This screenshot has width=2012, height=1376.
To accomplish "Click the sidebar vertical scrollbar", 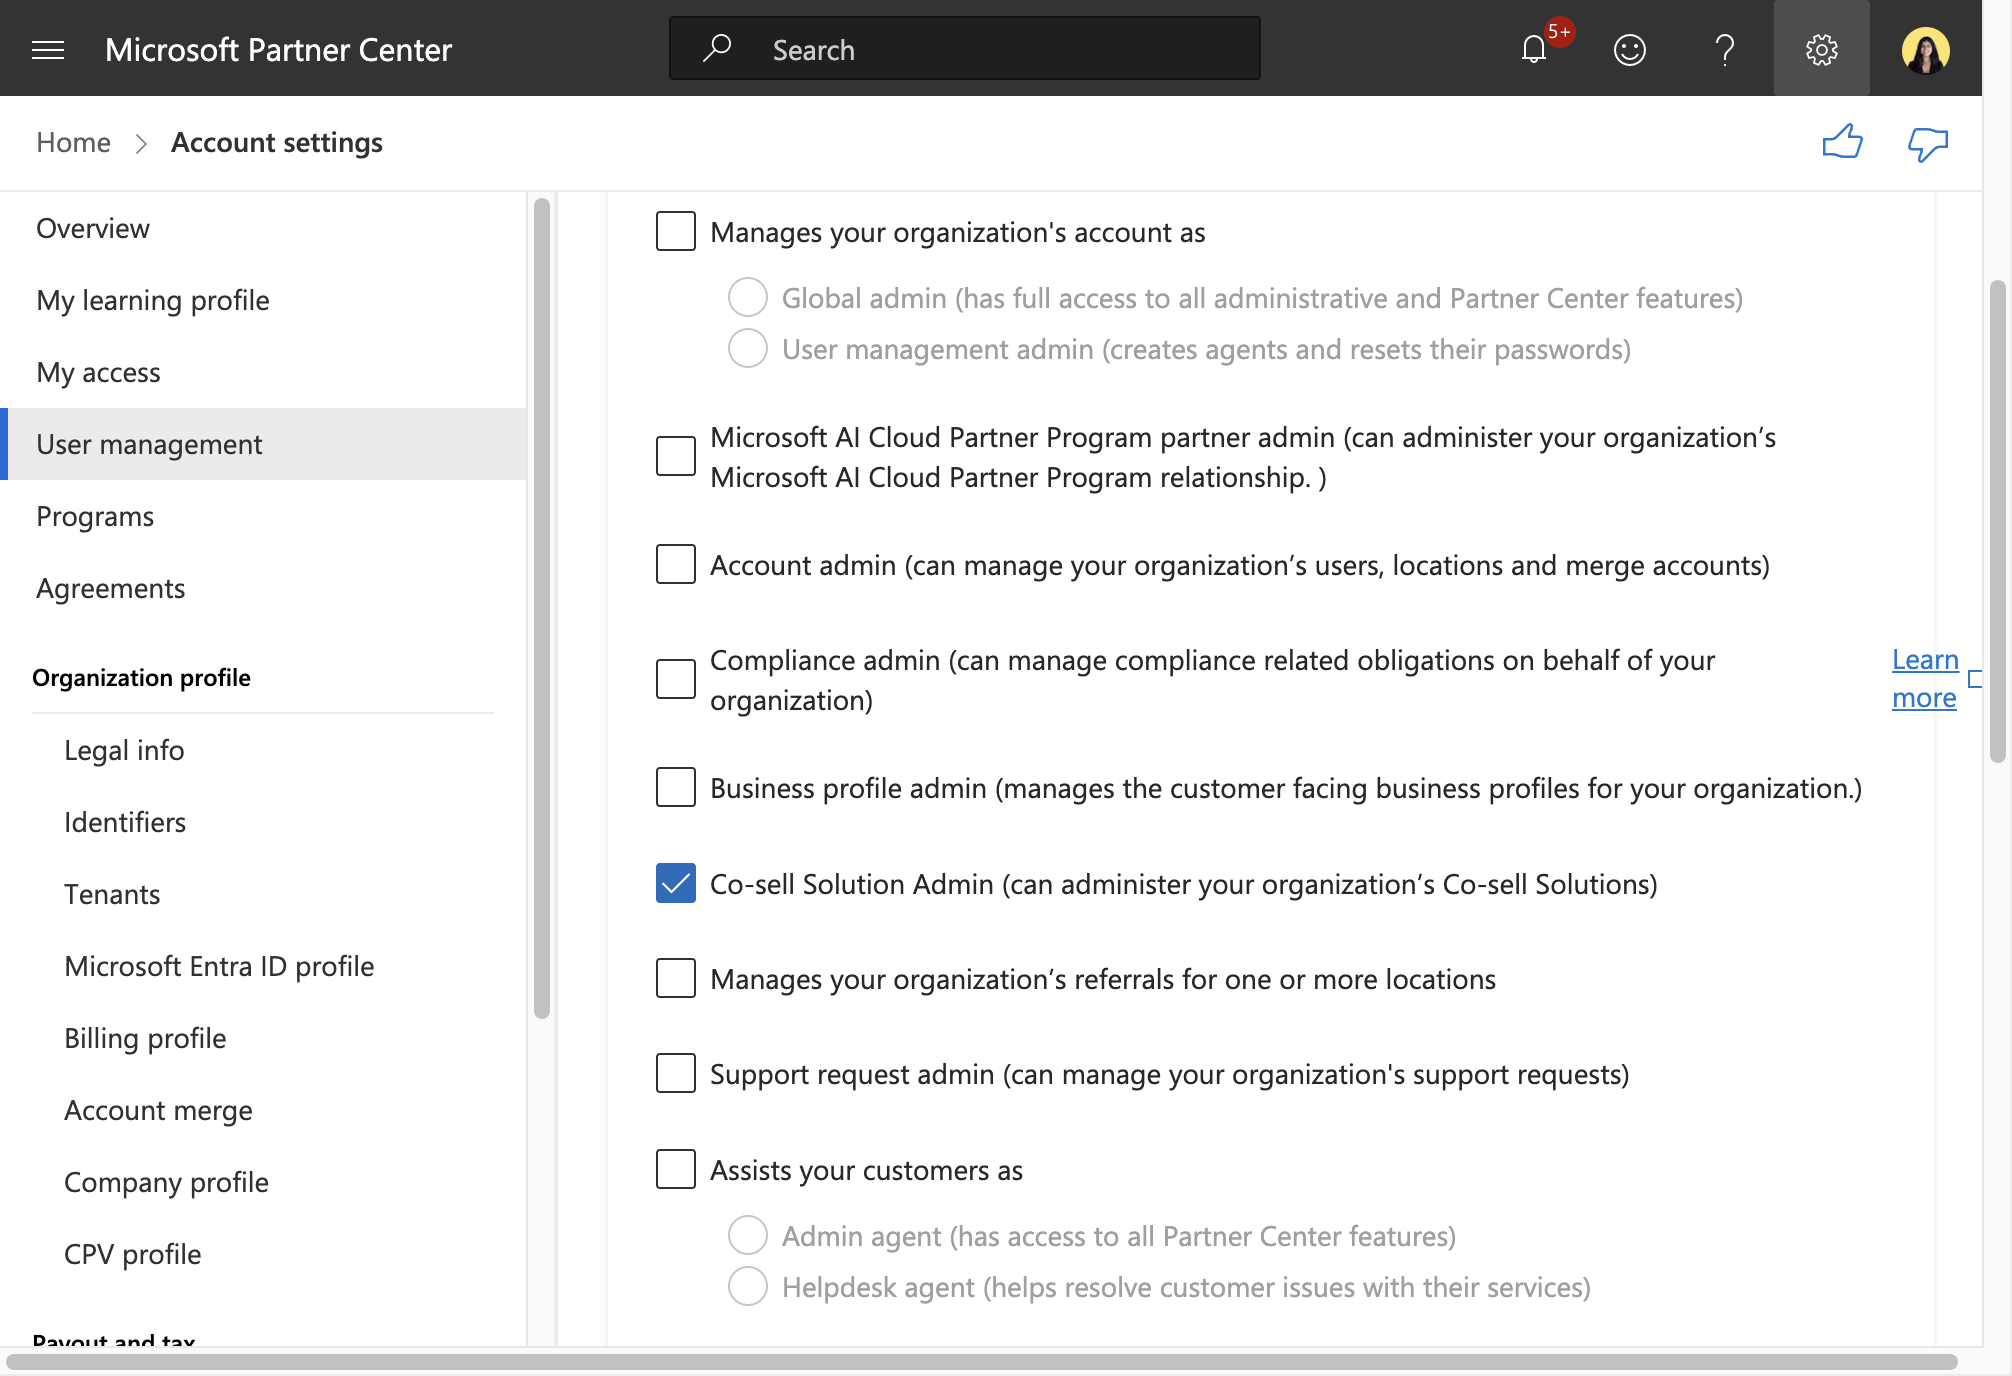I will click(542, 608).
